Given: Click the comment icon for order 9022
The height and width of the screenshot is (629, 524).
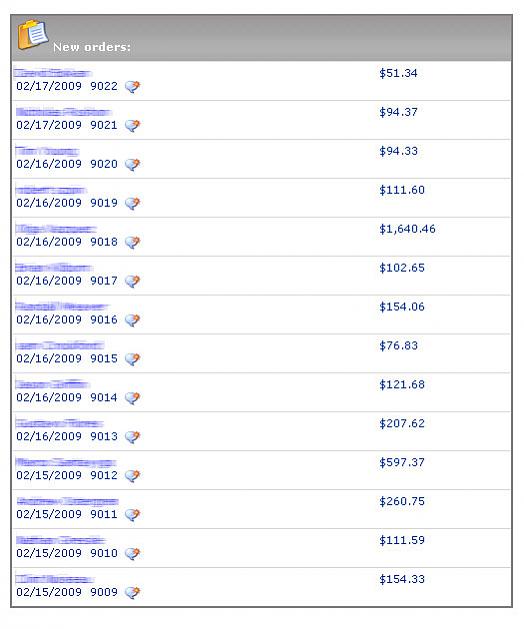Looking at the screenshot, I should [132, 86].
